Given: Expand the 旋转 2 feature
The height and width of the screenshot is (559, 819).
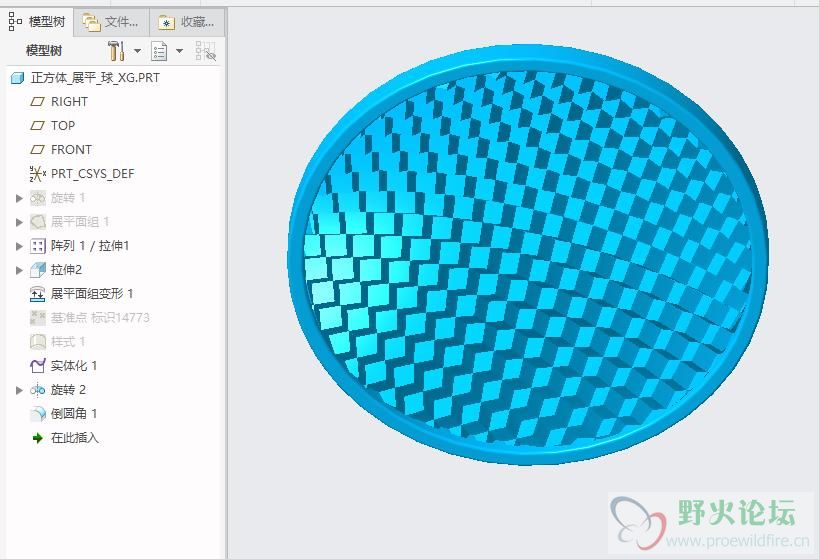Looking at the screenshot, I should click(19, 390).
